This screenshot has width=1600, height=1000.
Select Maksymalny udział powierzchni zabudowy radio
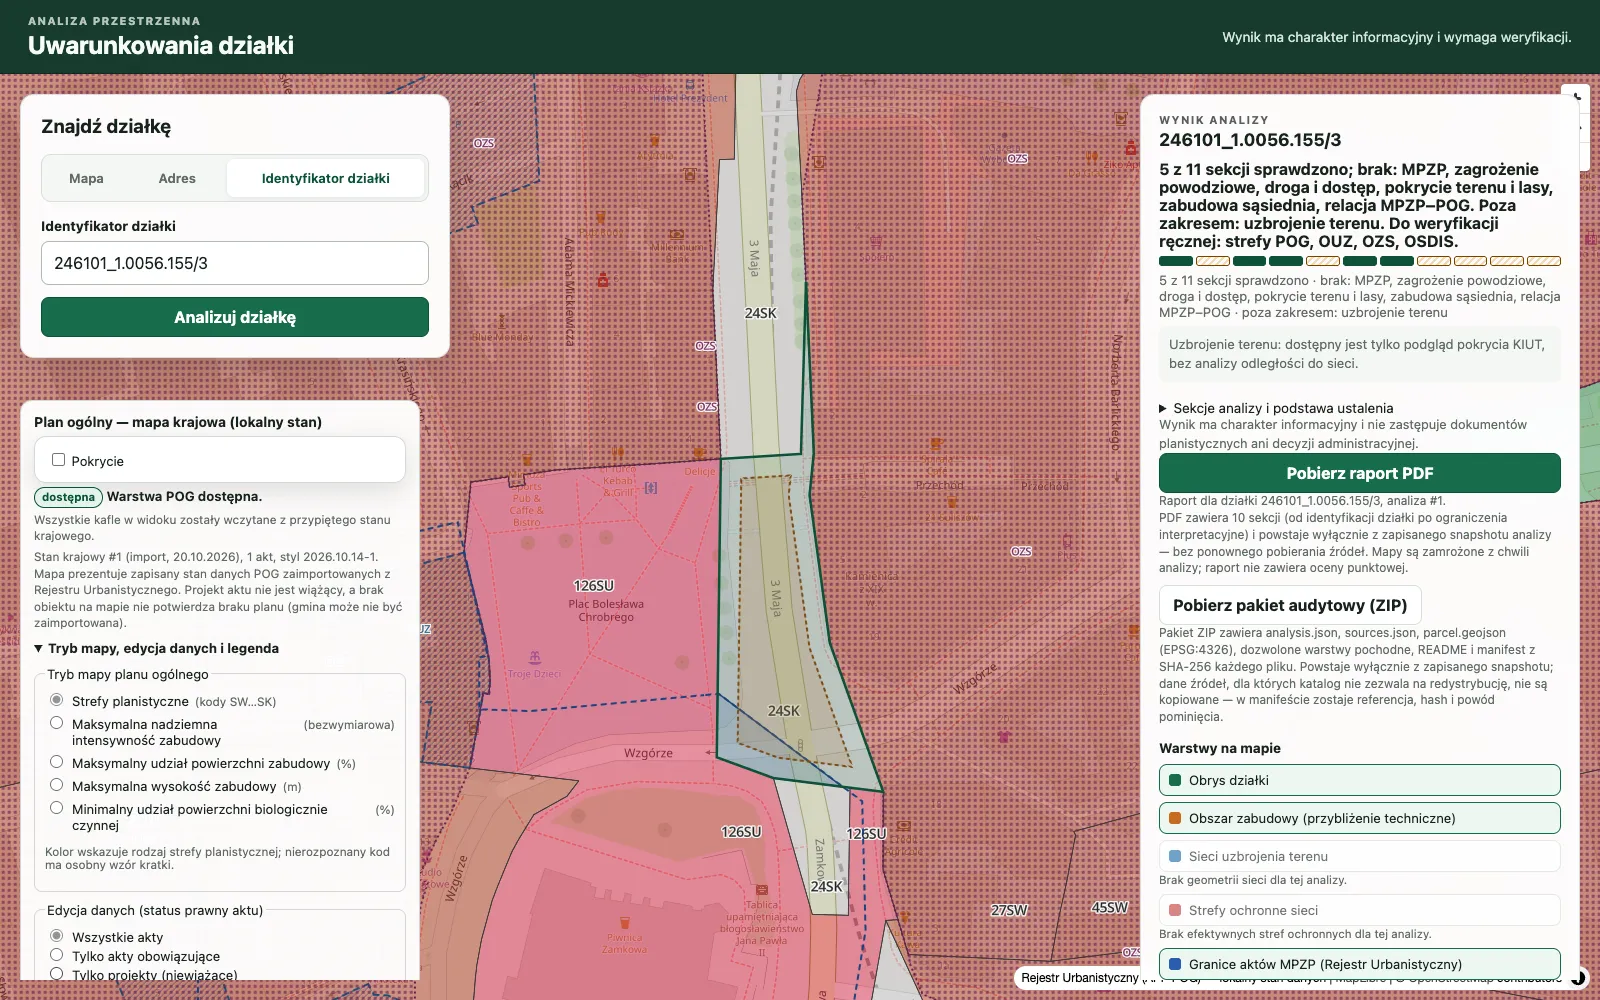click(57, 762)
